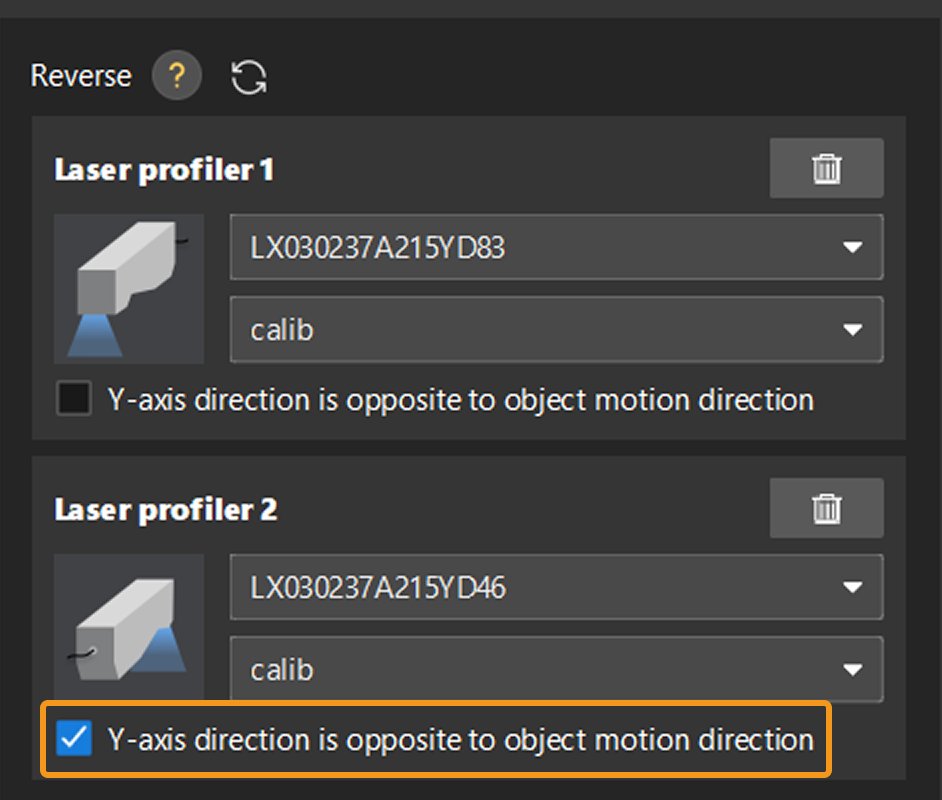The height and width of the screenshot is (800, 942).
Task: Click the arrow on the LX030237A215YD83 dropdown
Action: [852, 247]
